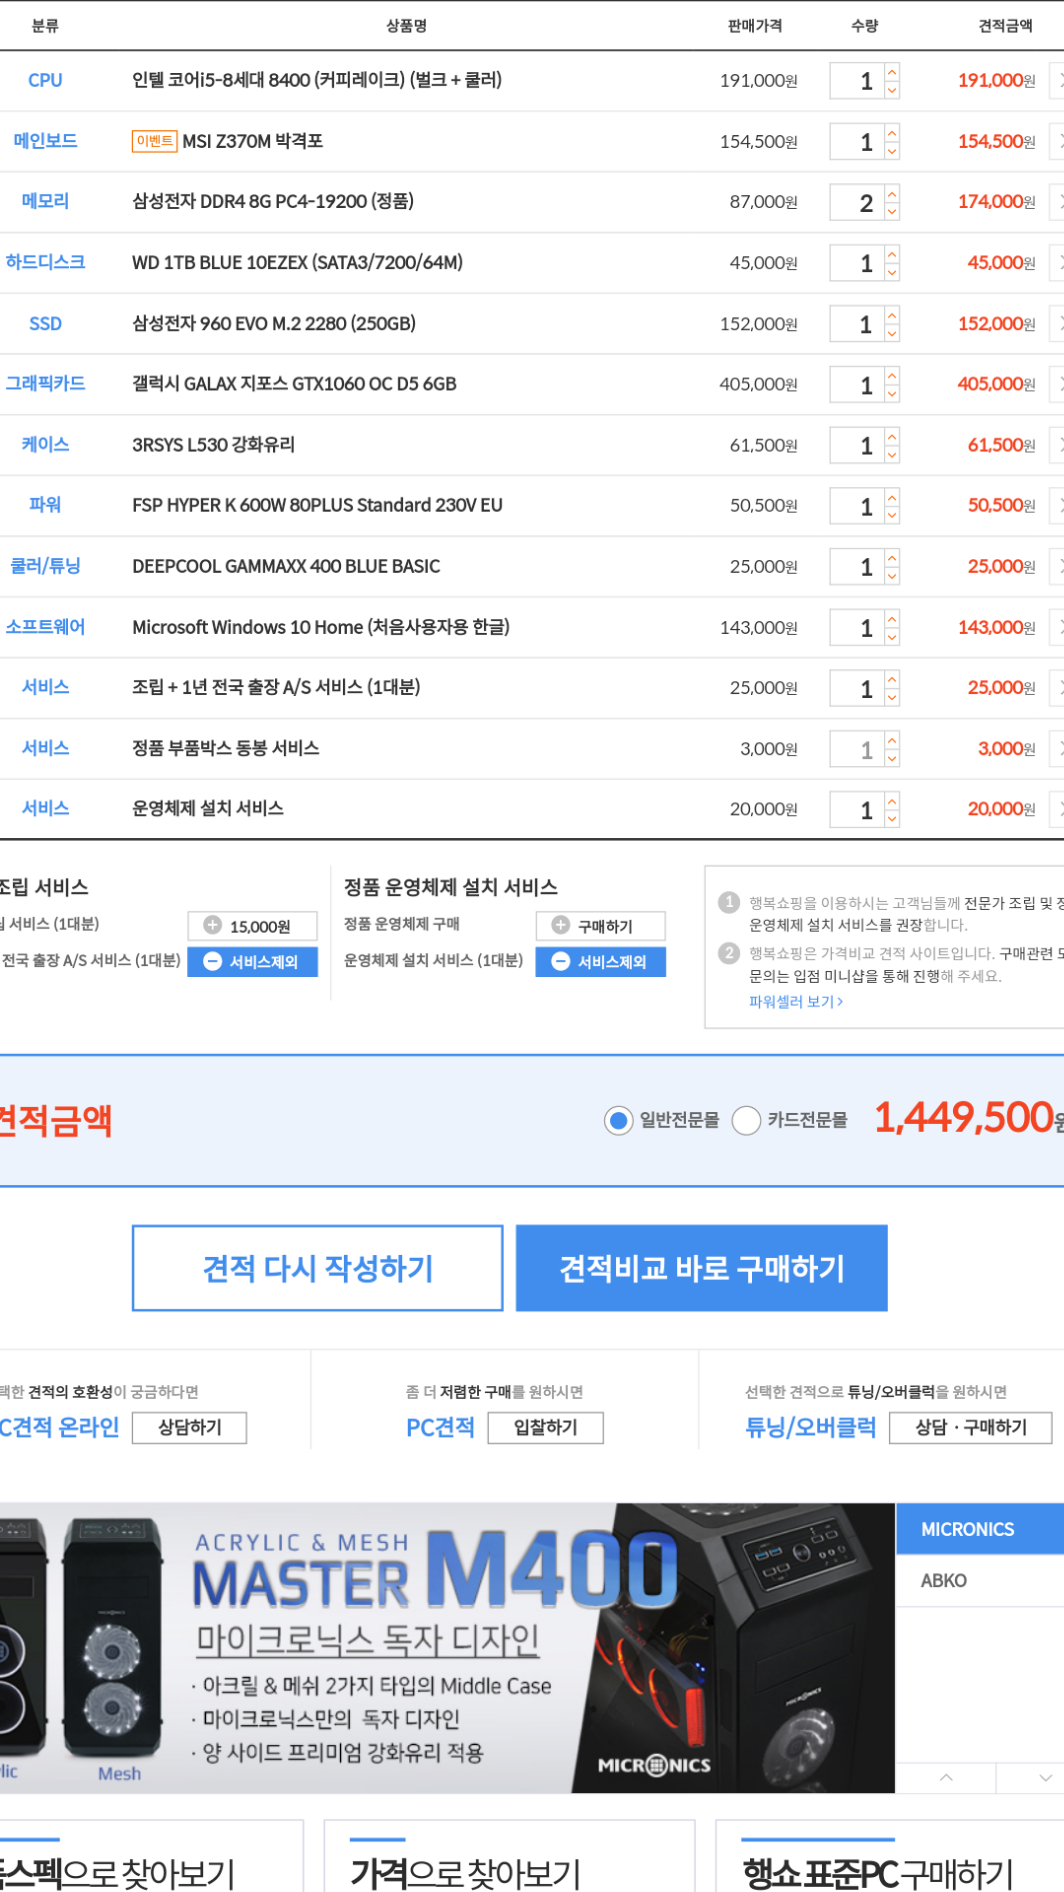This screenshot has width=1064, height=1892.
Task: Increase quantity for 운영체제 설치 서비스
Action: [892, 801]
